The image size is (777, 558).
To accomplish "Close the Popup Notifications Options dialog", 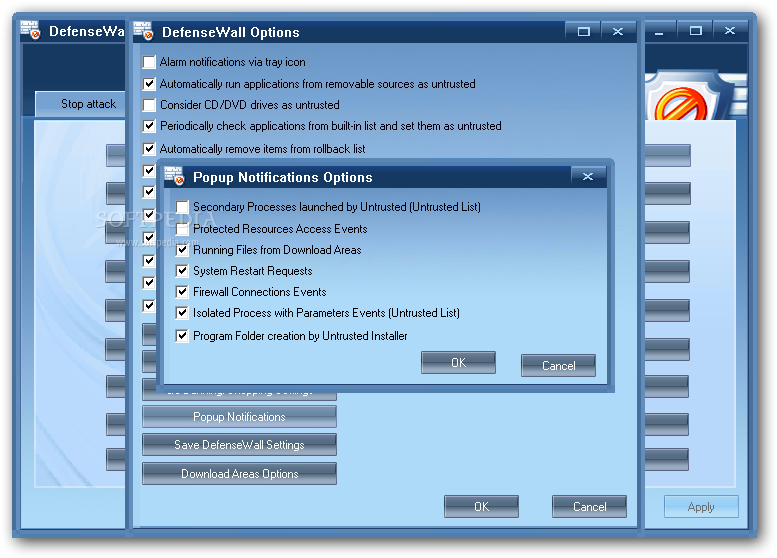I will coord(588,176).
